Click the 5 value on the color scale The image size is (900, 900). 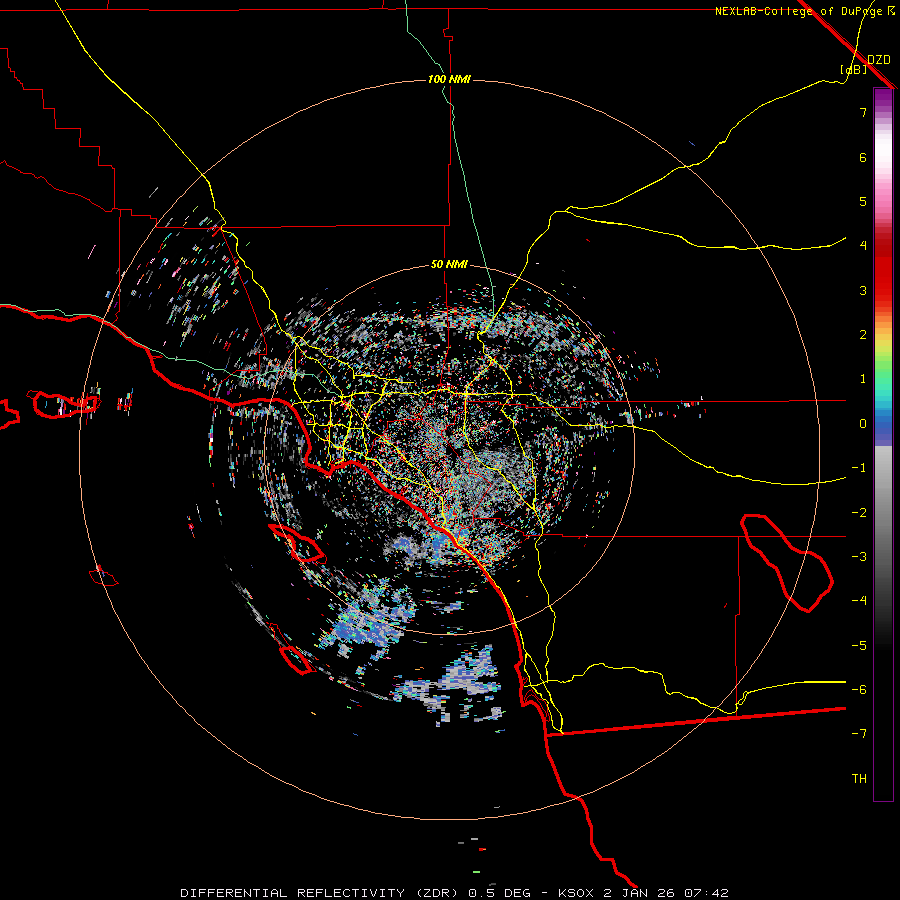(863, 201)
